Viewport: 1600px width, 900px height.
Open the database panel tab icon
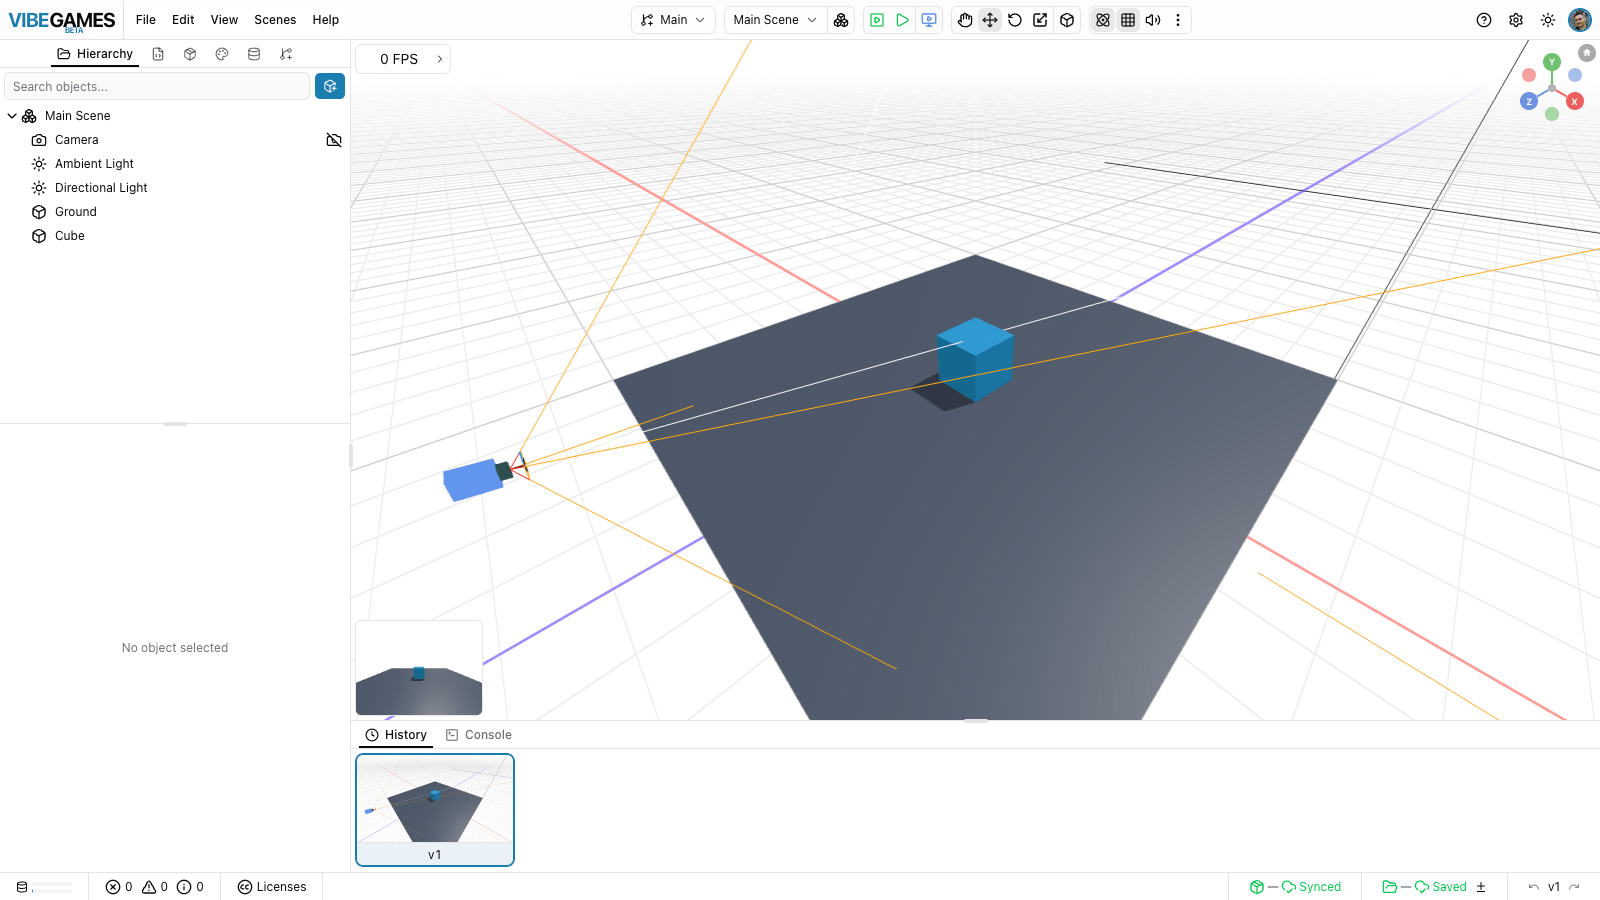point(254,54)
